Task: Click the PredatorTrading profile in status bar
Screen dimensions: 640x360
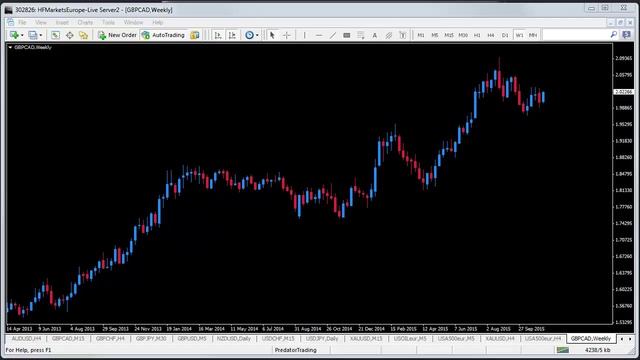Action: point(296,350)
